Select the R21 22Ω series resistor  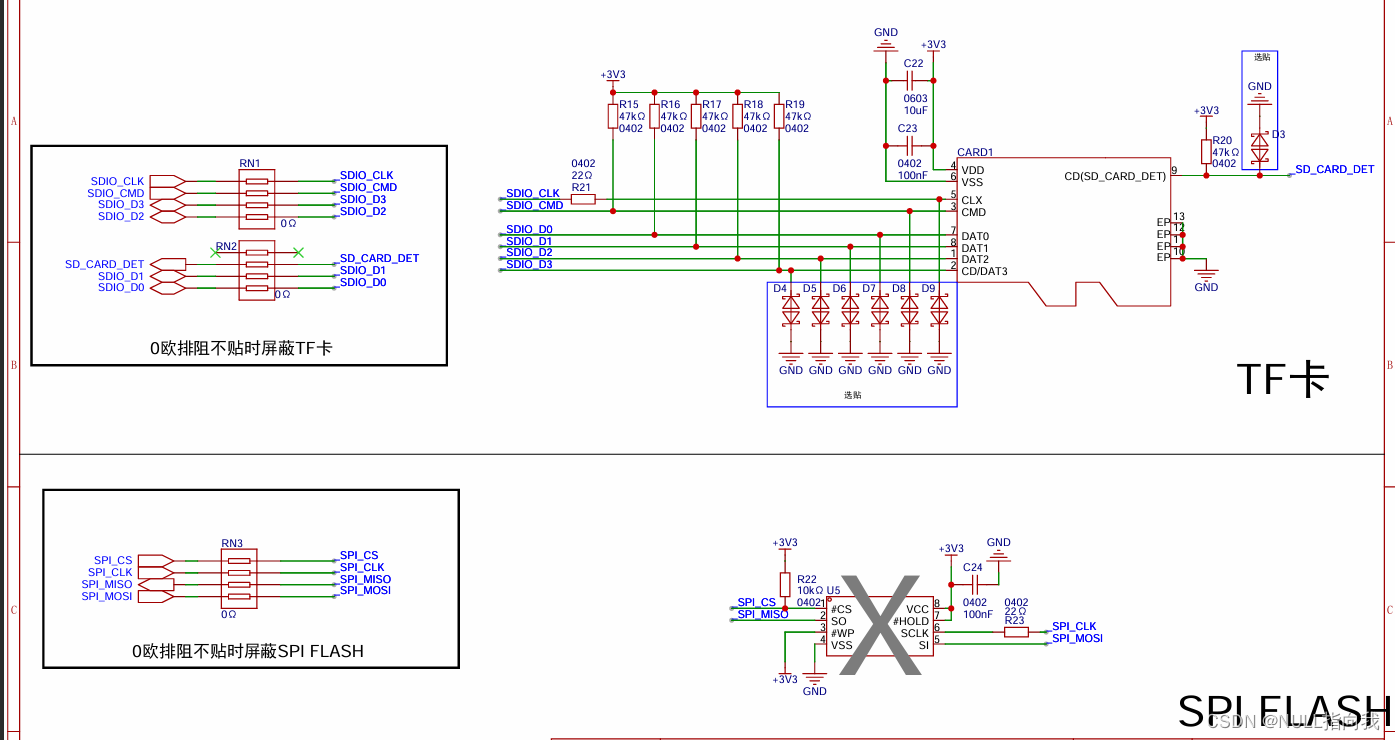click(x=583, y=199)
